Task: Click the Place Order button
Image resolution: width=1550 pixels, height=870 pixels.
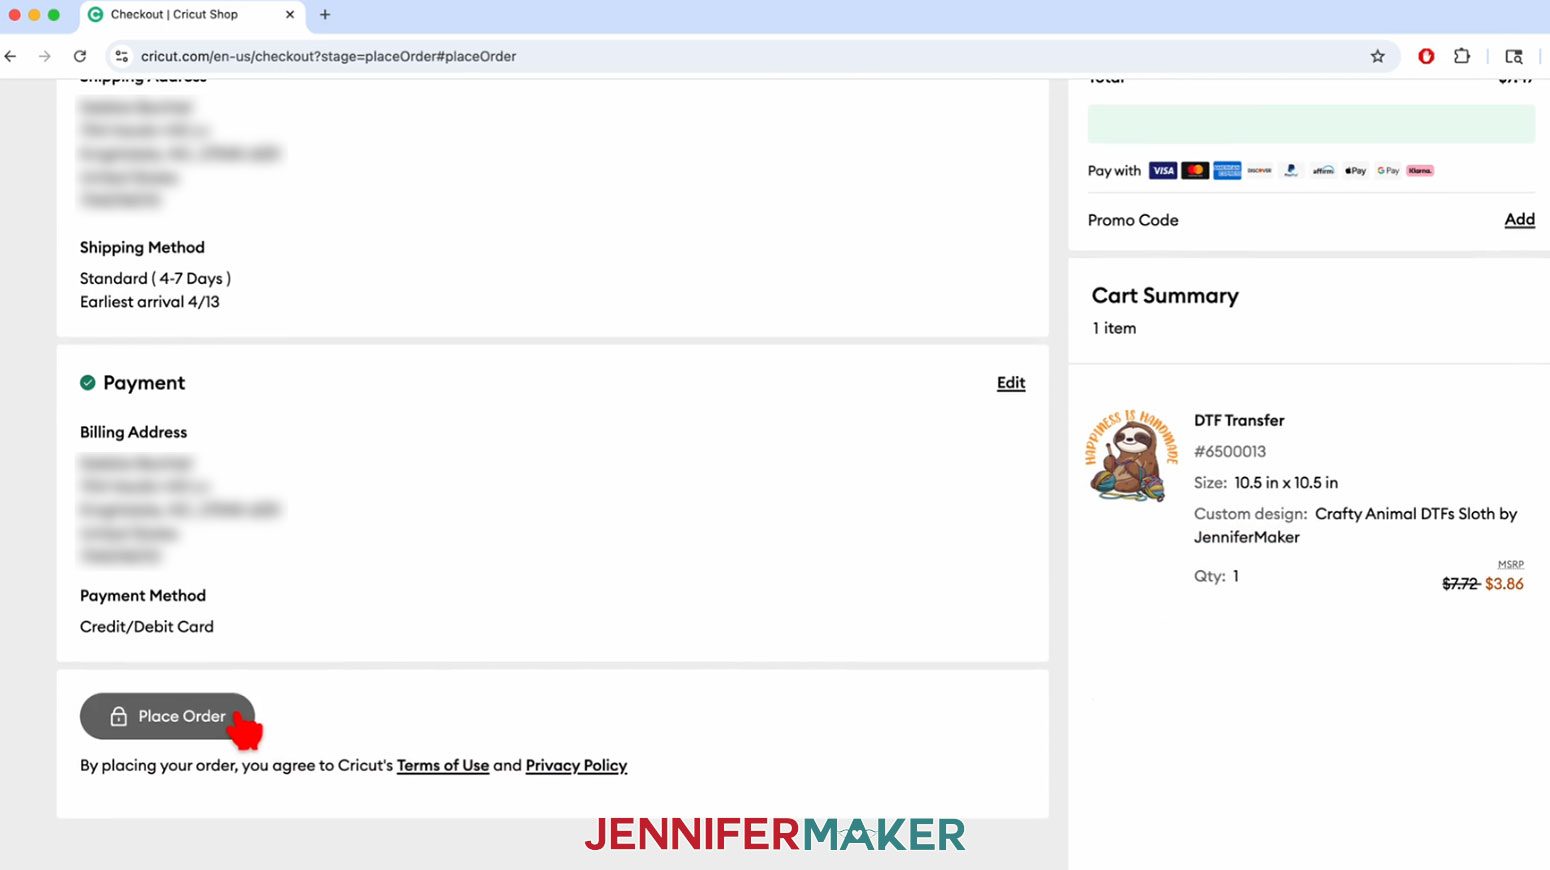Action: (x=167, y=716)
